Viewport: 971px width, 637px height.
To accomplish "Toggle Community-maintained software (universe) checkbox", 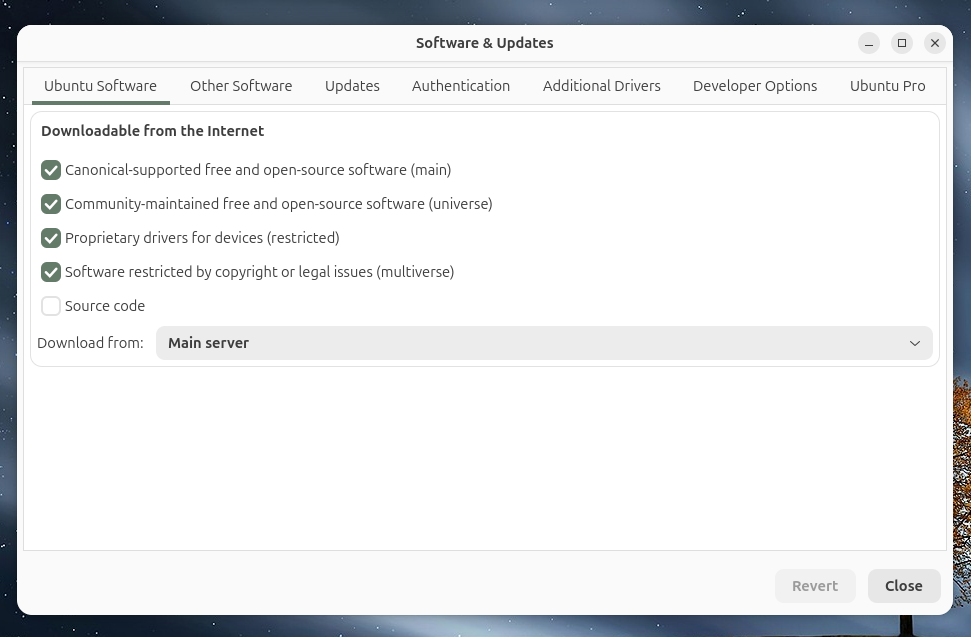I will [x=51, y=204].
